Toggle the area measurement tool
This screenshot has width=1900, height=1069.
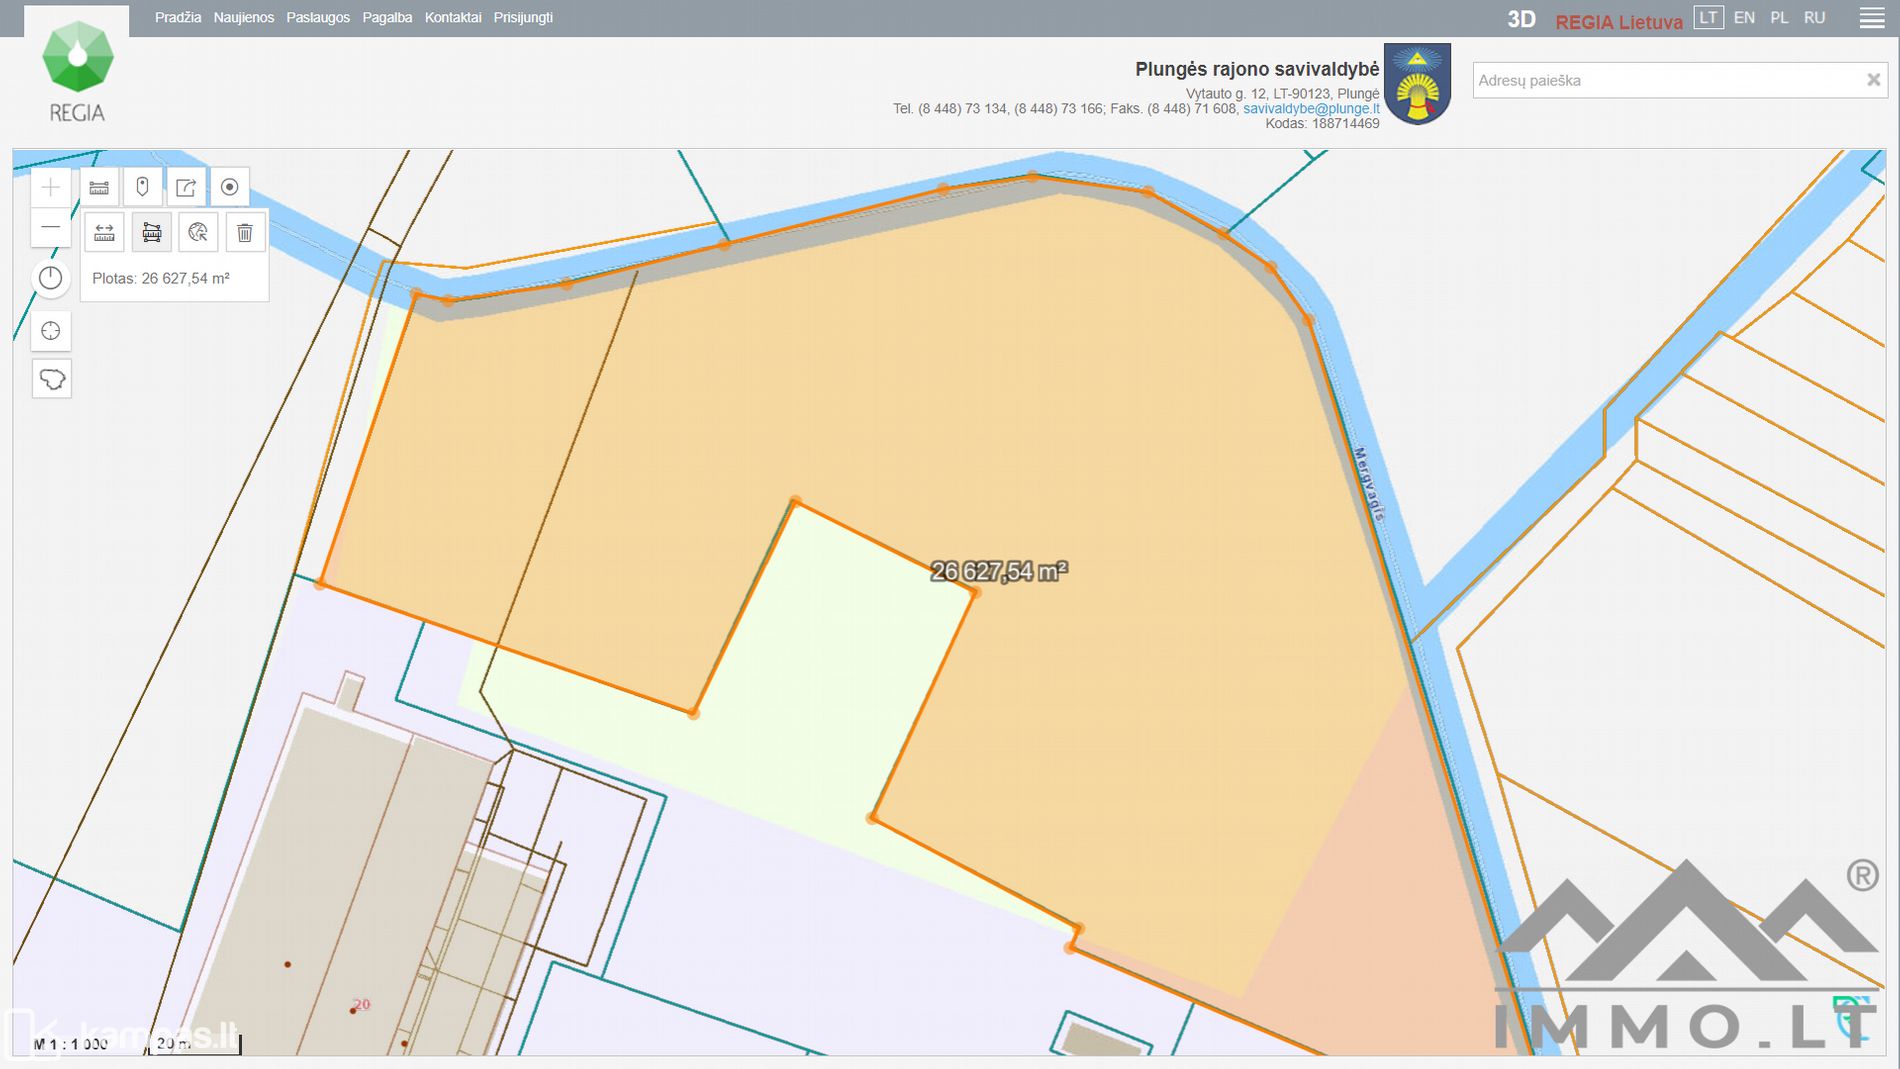coord(151,233)
